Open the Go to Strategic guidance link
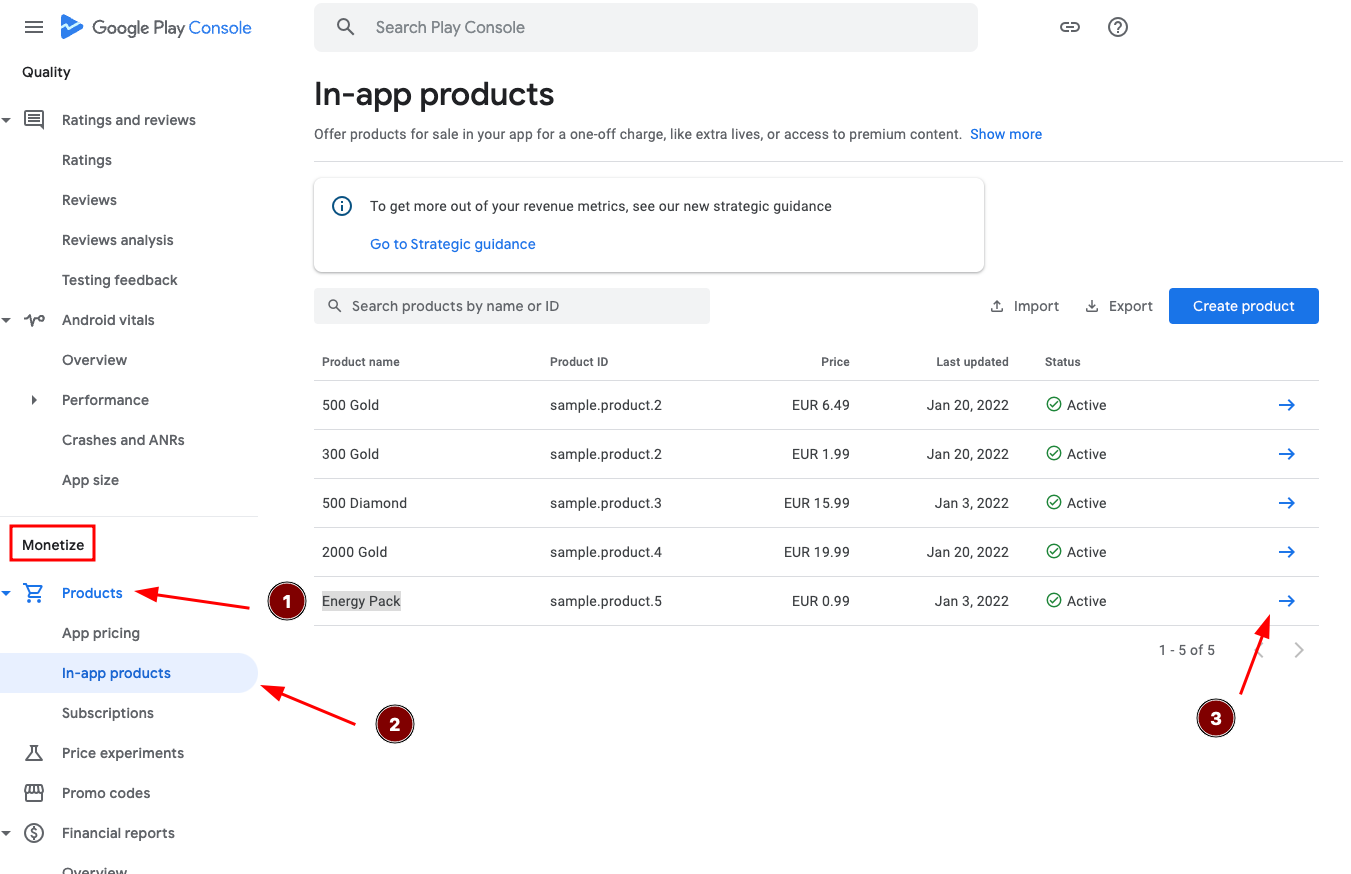The image size is (1351, 874). pos(452,243)
